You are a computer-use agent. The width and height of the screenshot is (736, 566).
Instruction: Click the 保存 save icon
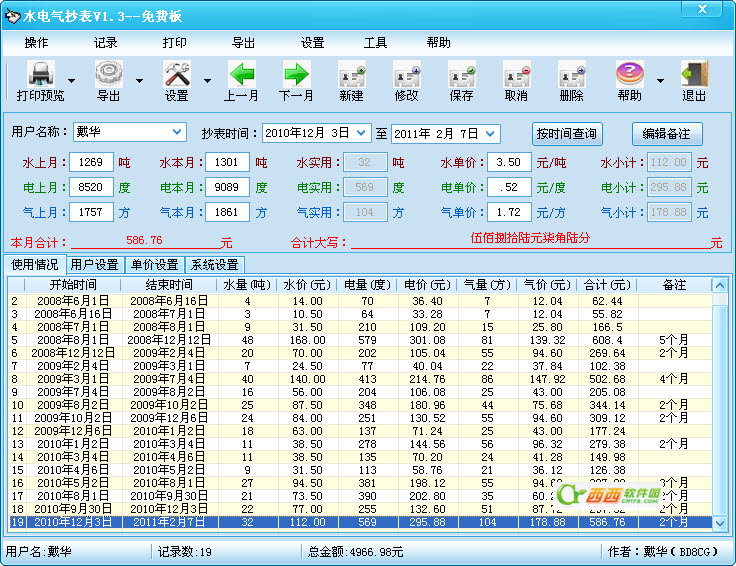[x=461, y=74]
